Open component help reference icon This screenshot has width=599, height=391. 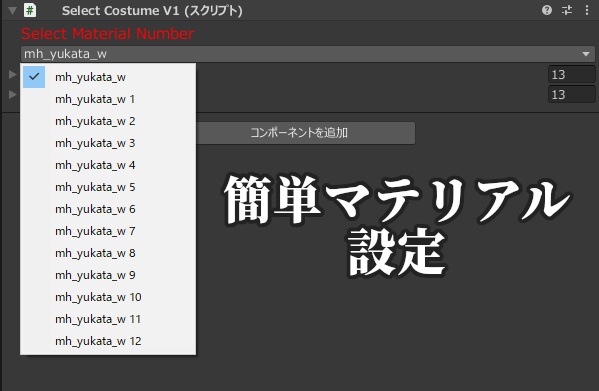click(x=547, y=10)
